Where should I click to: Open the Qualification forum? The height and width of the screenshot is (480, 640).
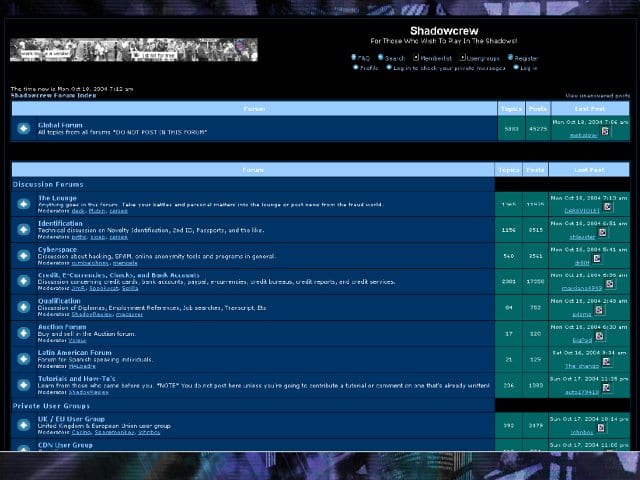pos(59,301)
